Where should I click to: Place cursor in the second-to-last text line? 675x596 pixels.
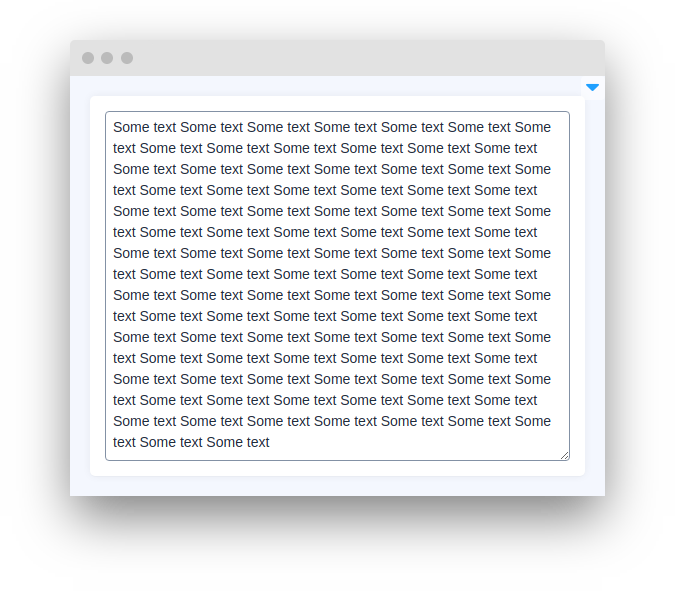click(332, 421)
